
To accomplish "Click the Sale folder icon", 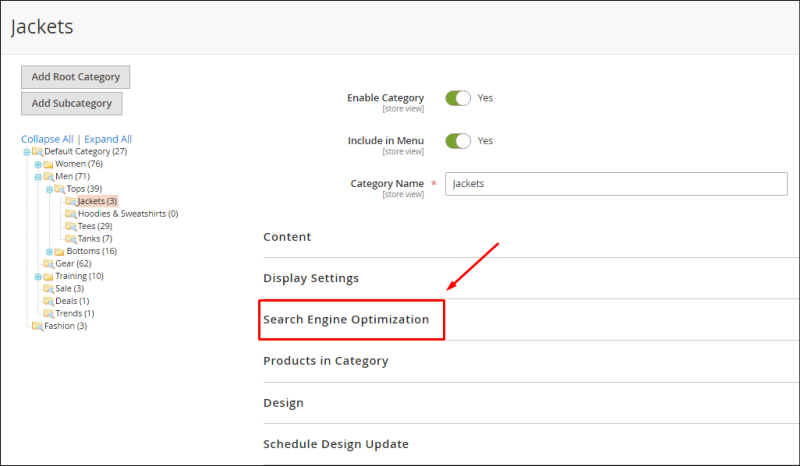I will tap(48, 288).
